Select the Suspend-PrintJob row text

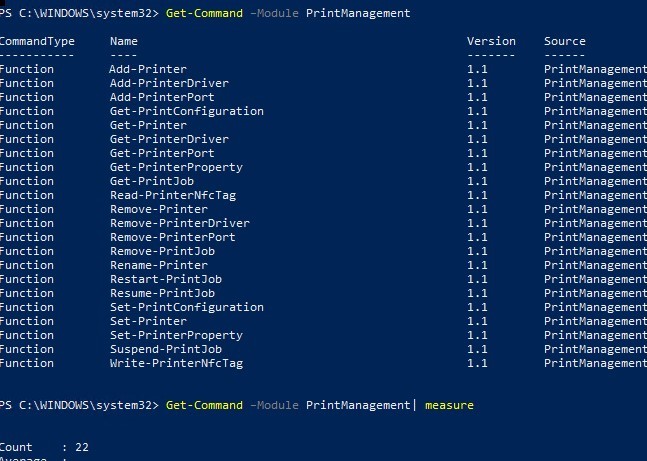pyautogui.click(x=161, y=349)
